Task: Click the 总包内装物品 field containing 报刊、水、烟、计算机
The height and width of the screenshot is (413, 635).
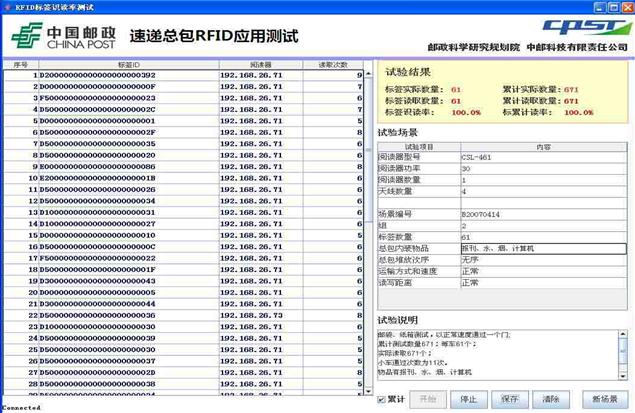Action: coord(543,249)
